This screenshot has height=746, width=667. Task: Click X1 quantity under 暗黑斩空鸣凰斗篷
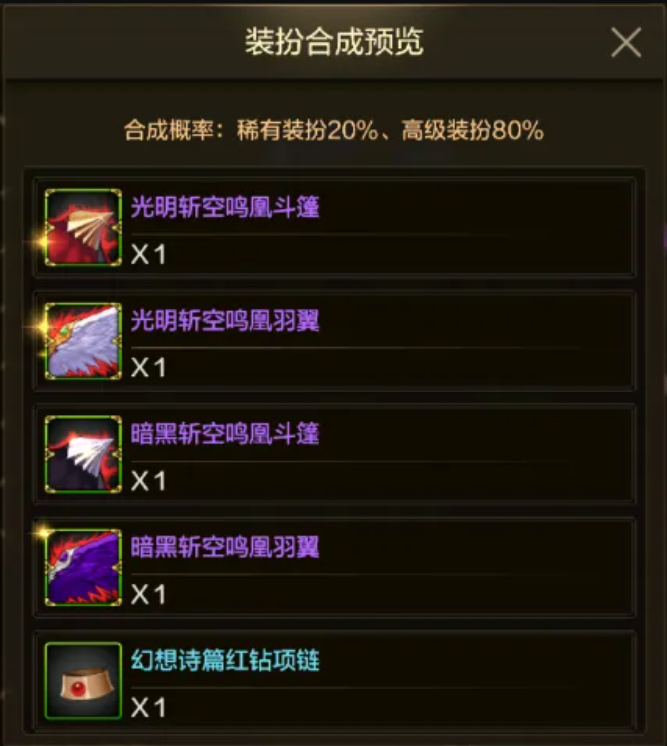point(148,481)
